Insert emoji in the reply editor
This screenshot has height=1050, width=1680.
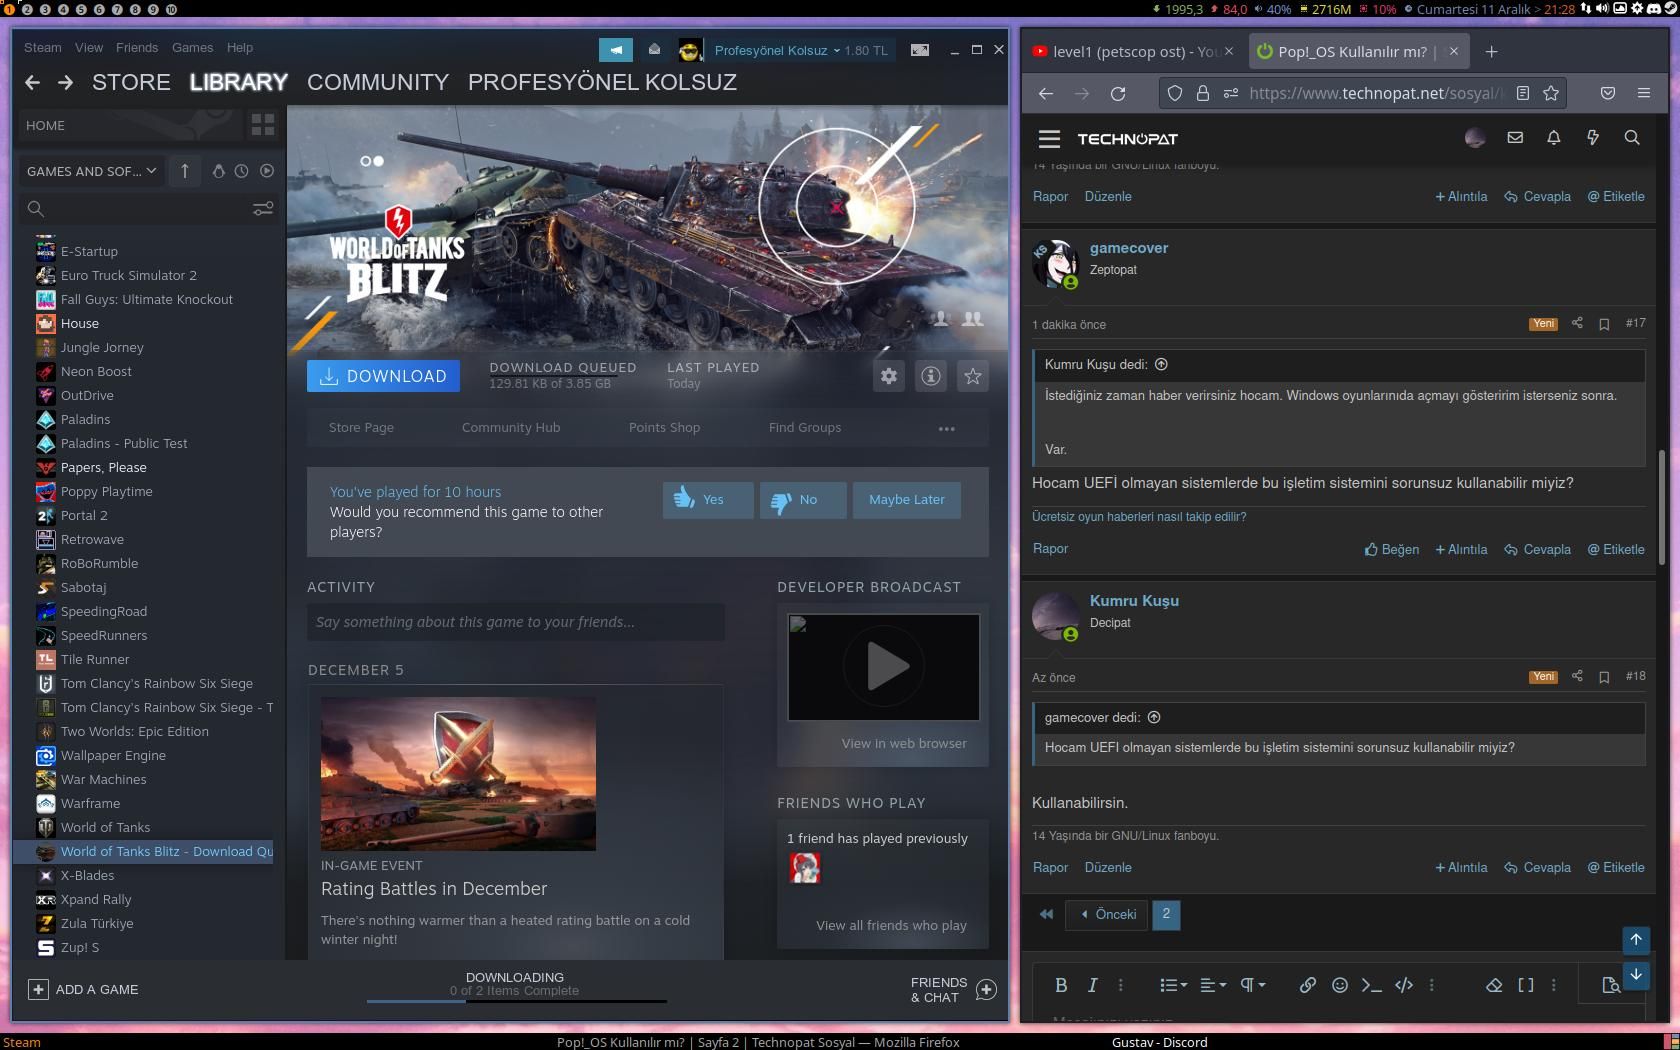[1340, 985]
